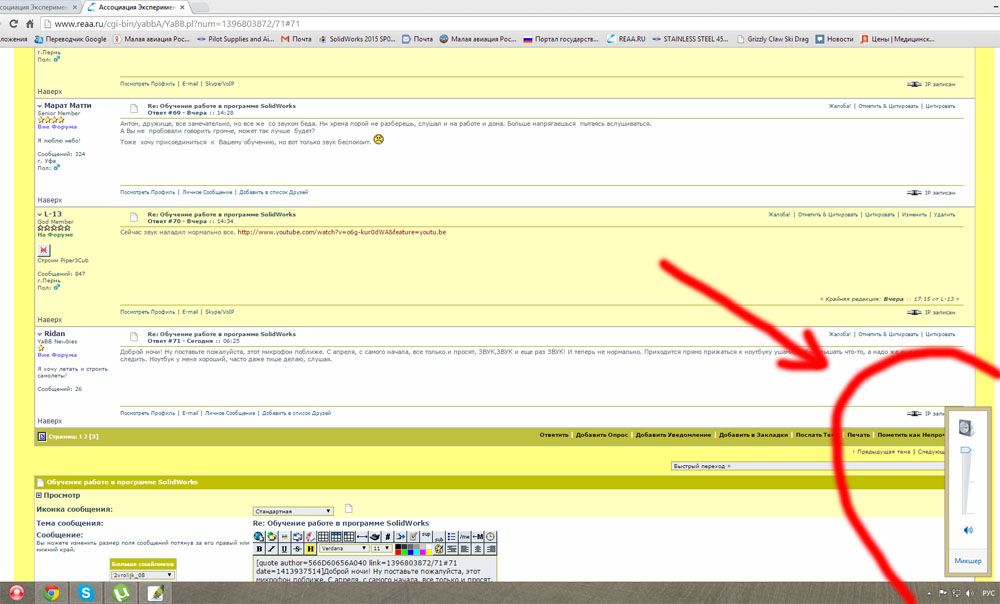
Task: Insert bulleted list in message editor
Action: 452,536
